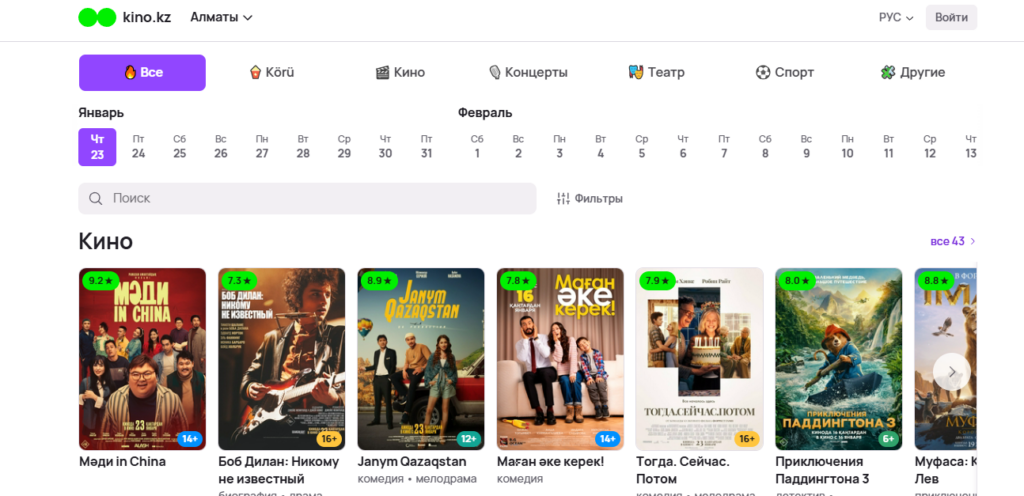Select Saturday 8 February date
Image resolution: width=1024 pixels, height=496 pixels.
[765, 147]
